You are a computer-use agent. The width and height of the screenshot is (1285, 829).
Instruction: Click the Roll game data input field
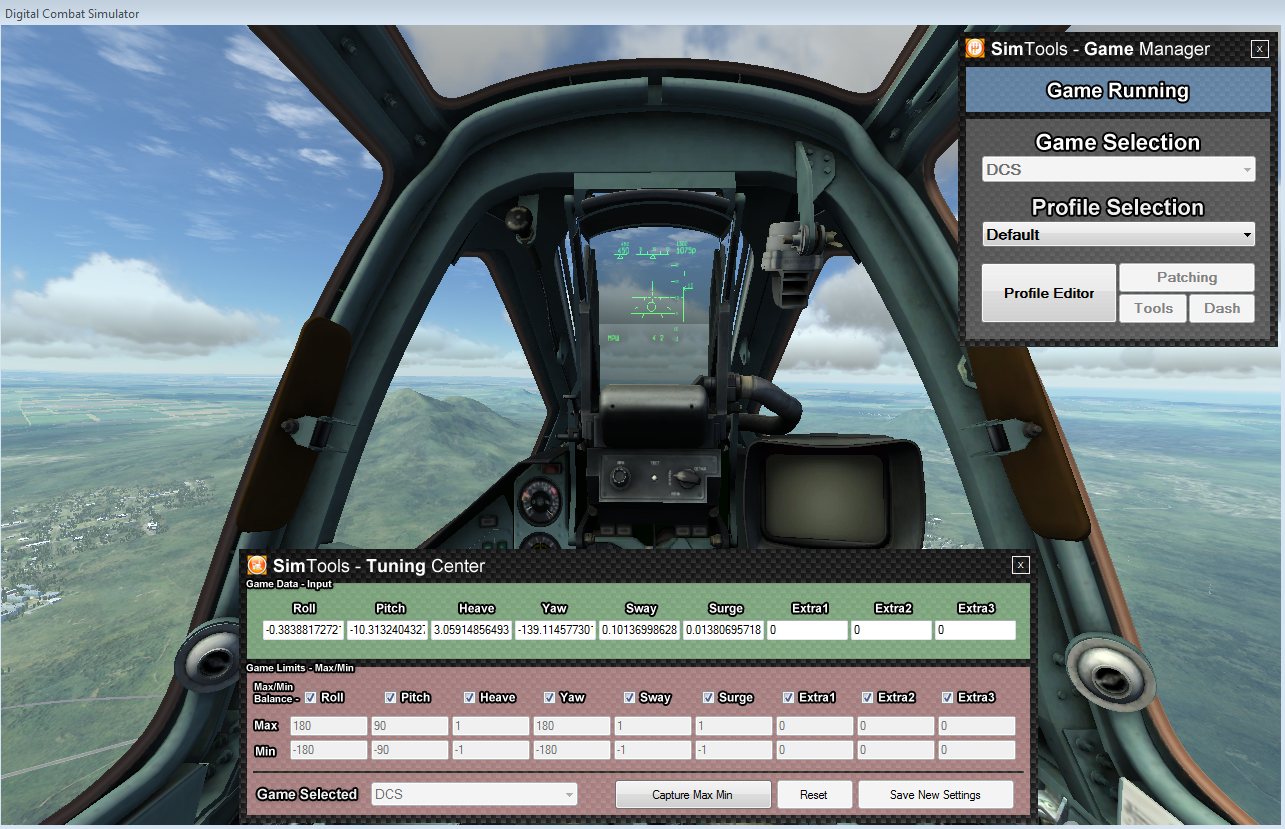tap(304, 630)
